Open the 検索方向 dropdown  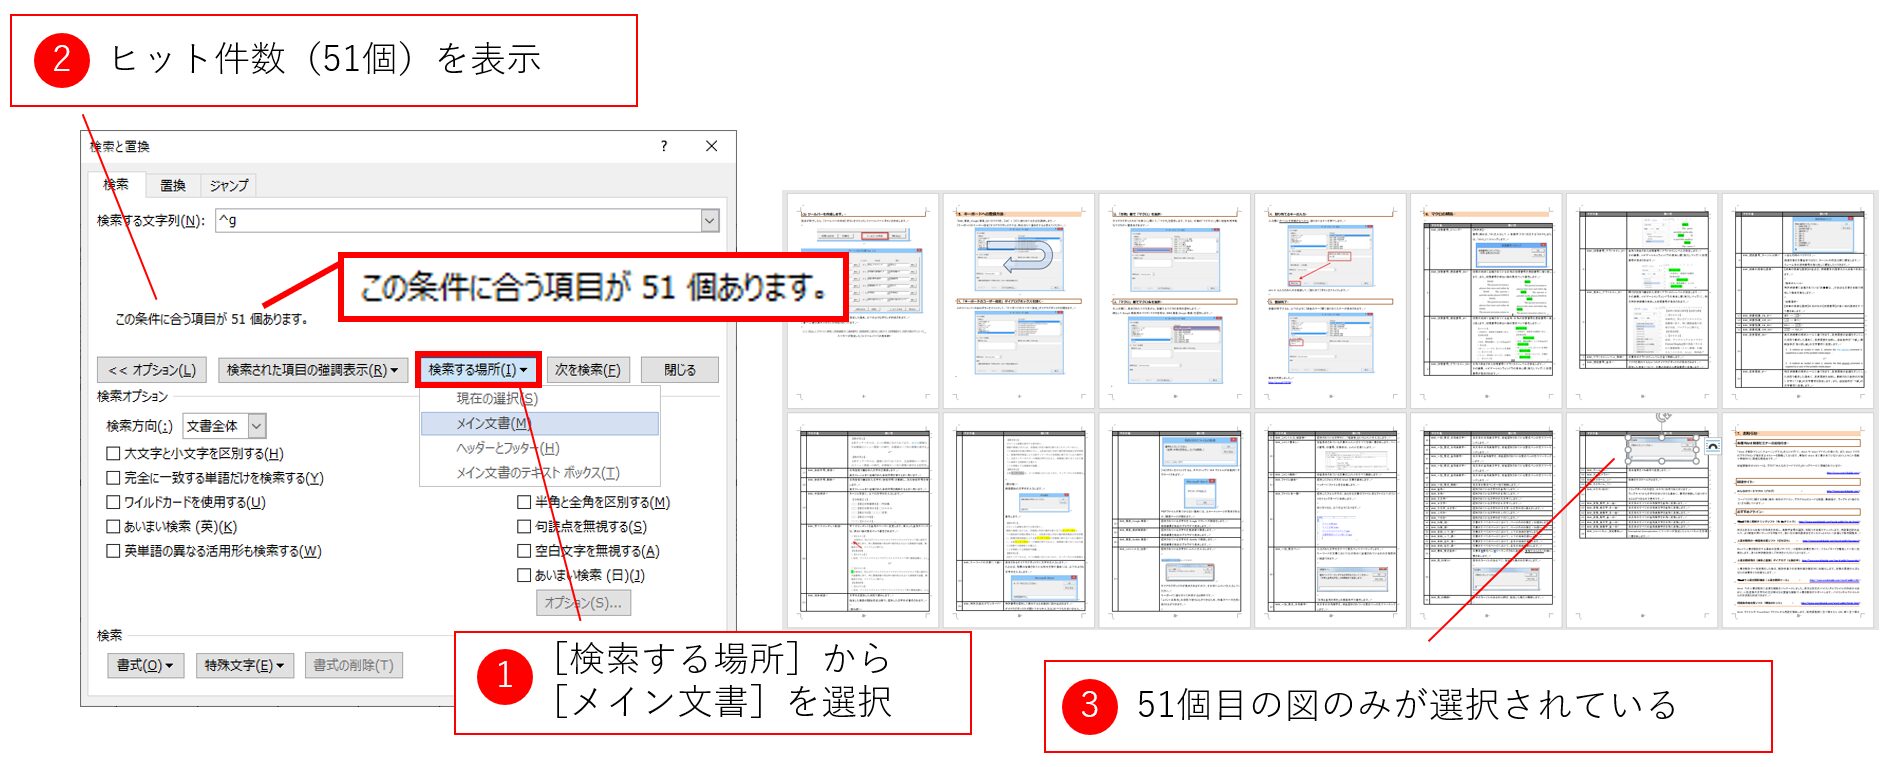pyautogui.click(x=257, y=426)
